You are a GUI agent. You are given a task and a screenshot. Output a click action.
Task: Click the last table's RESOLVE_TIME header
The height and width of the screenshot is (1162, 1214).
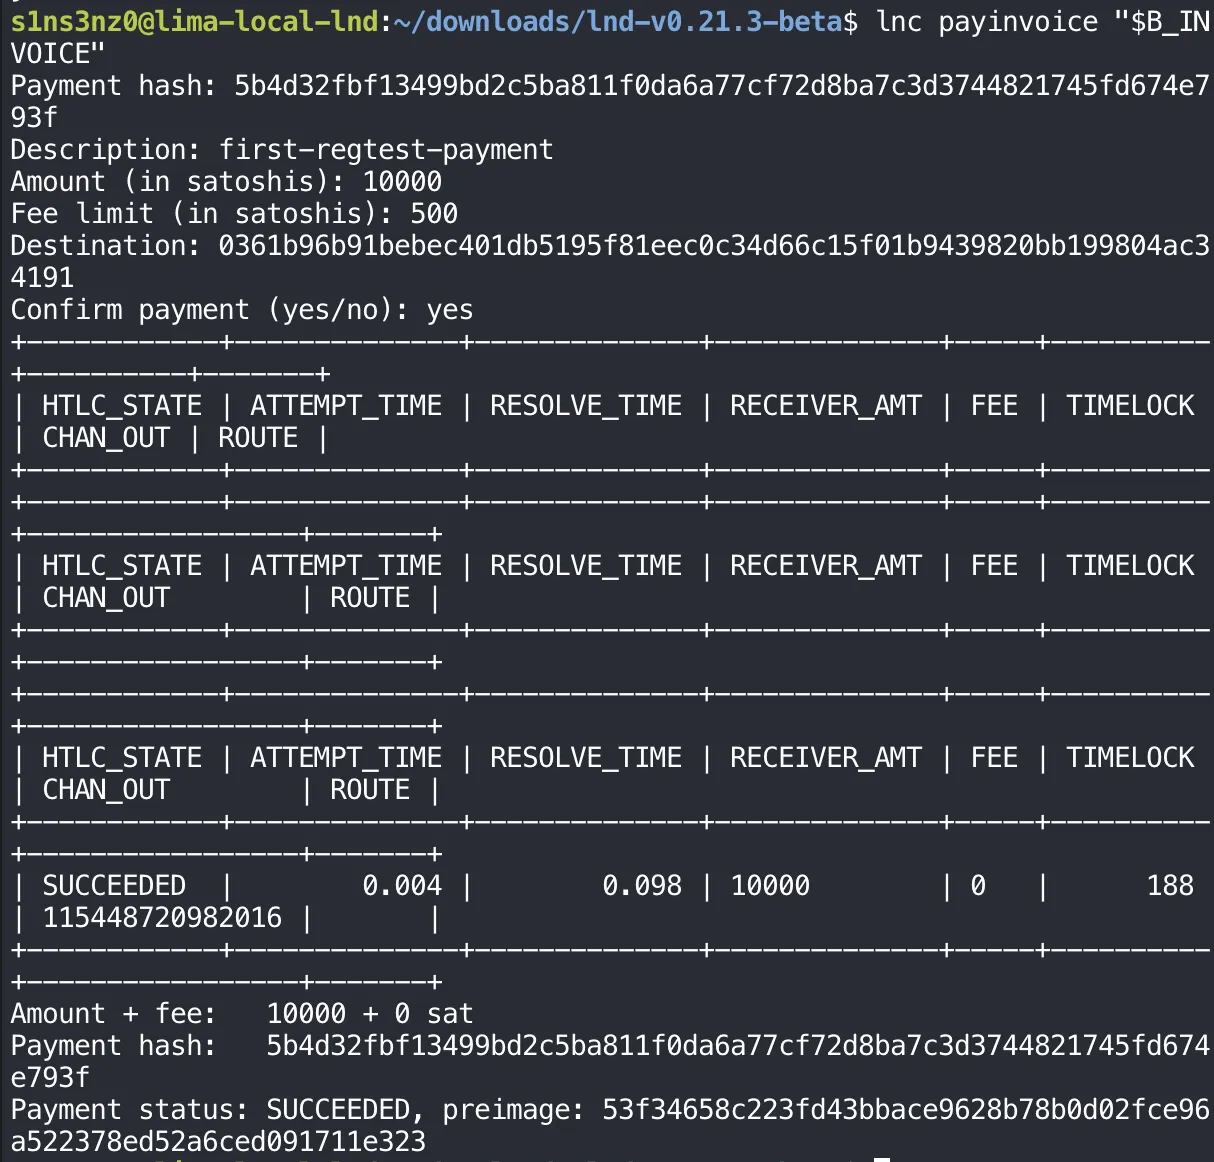coord(586,757)
